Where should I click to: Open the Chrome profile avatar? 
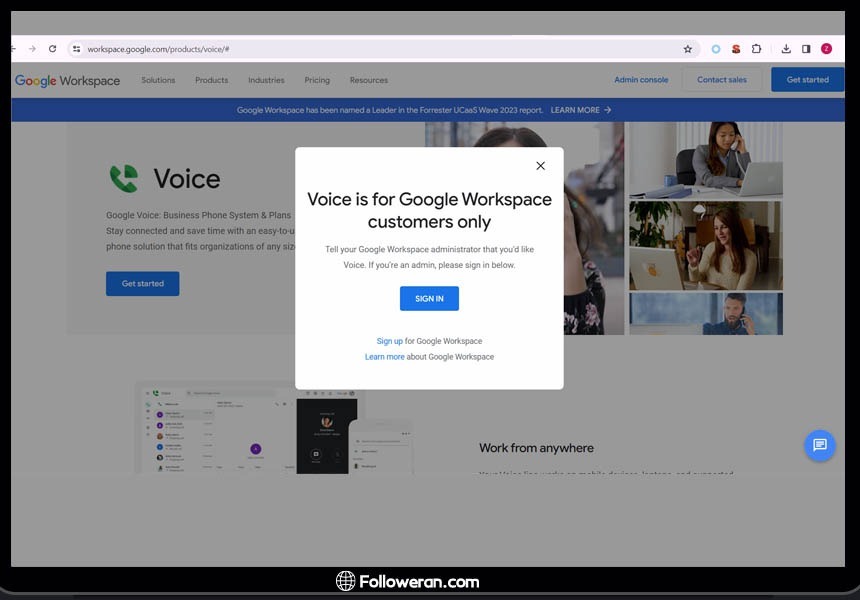826,49
